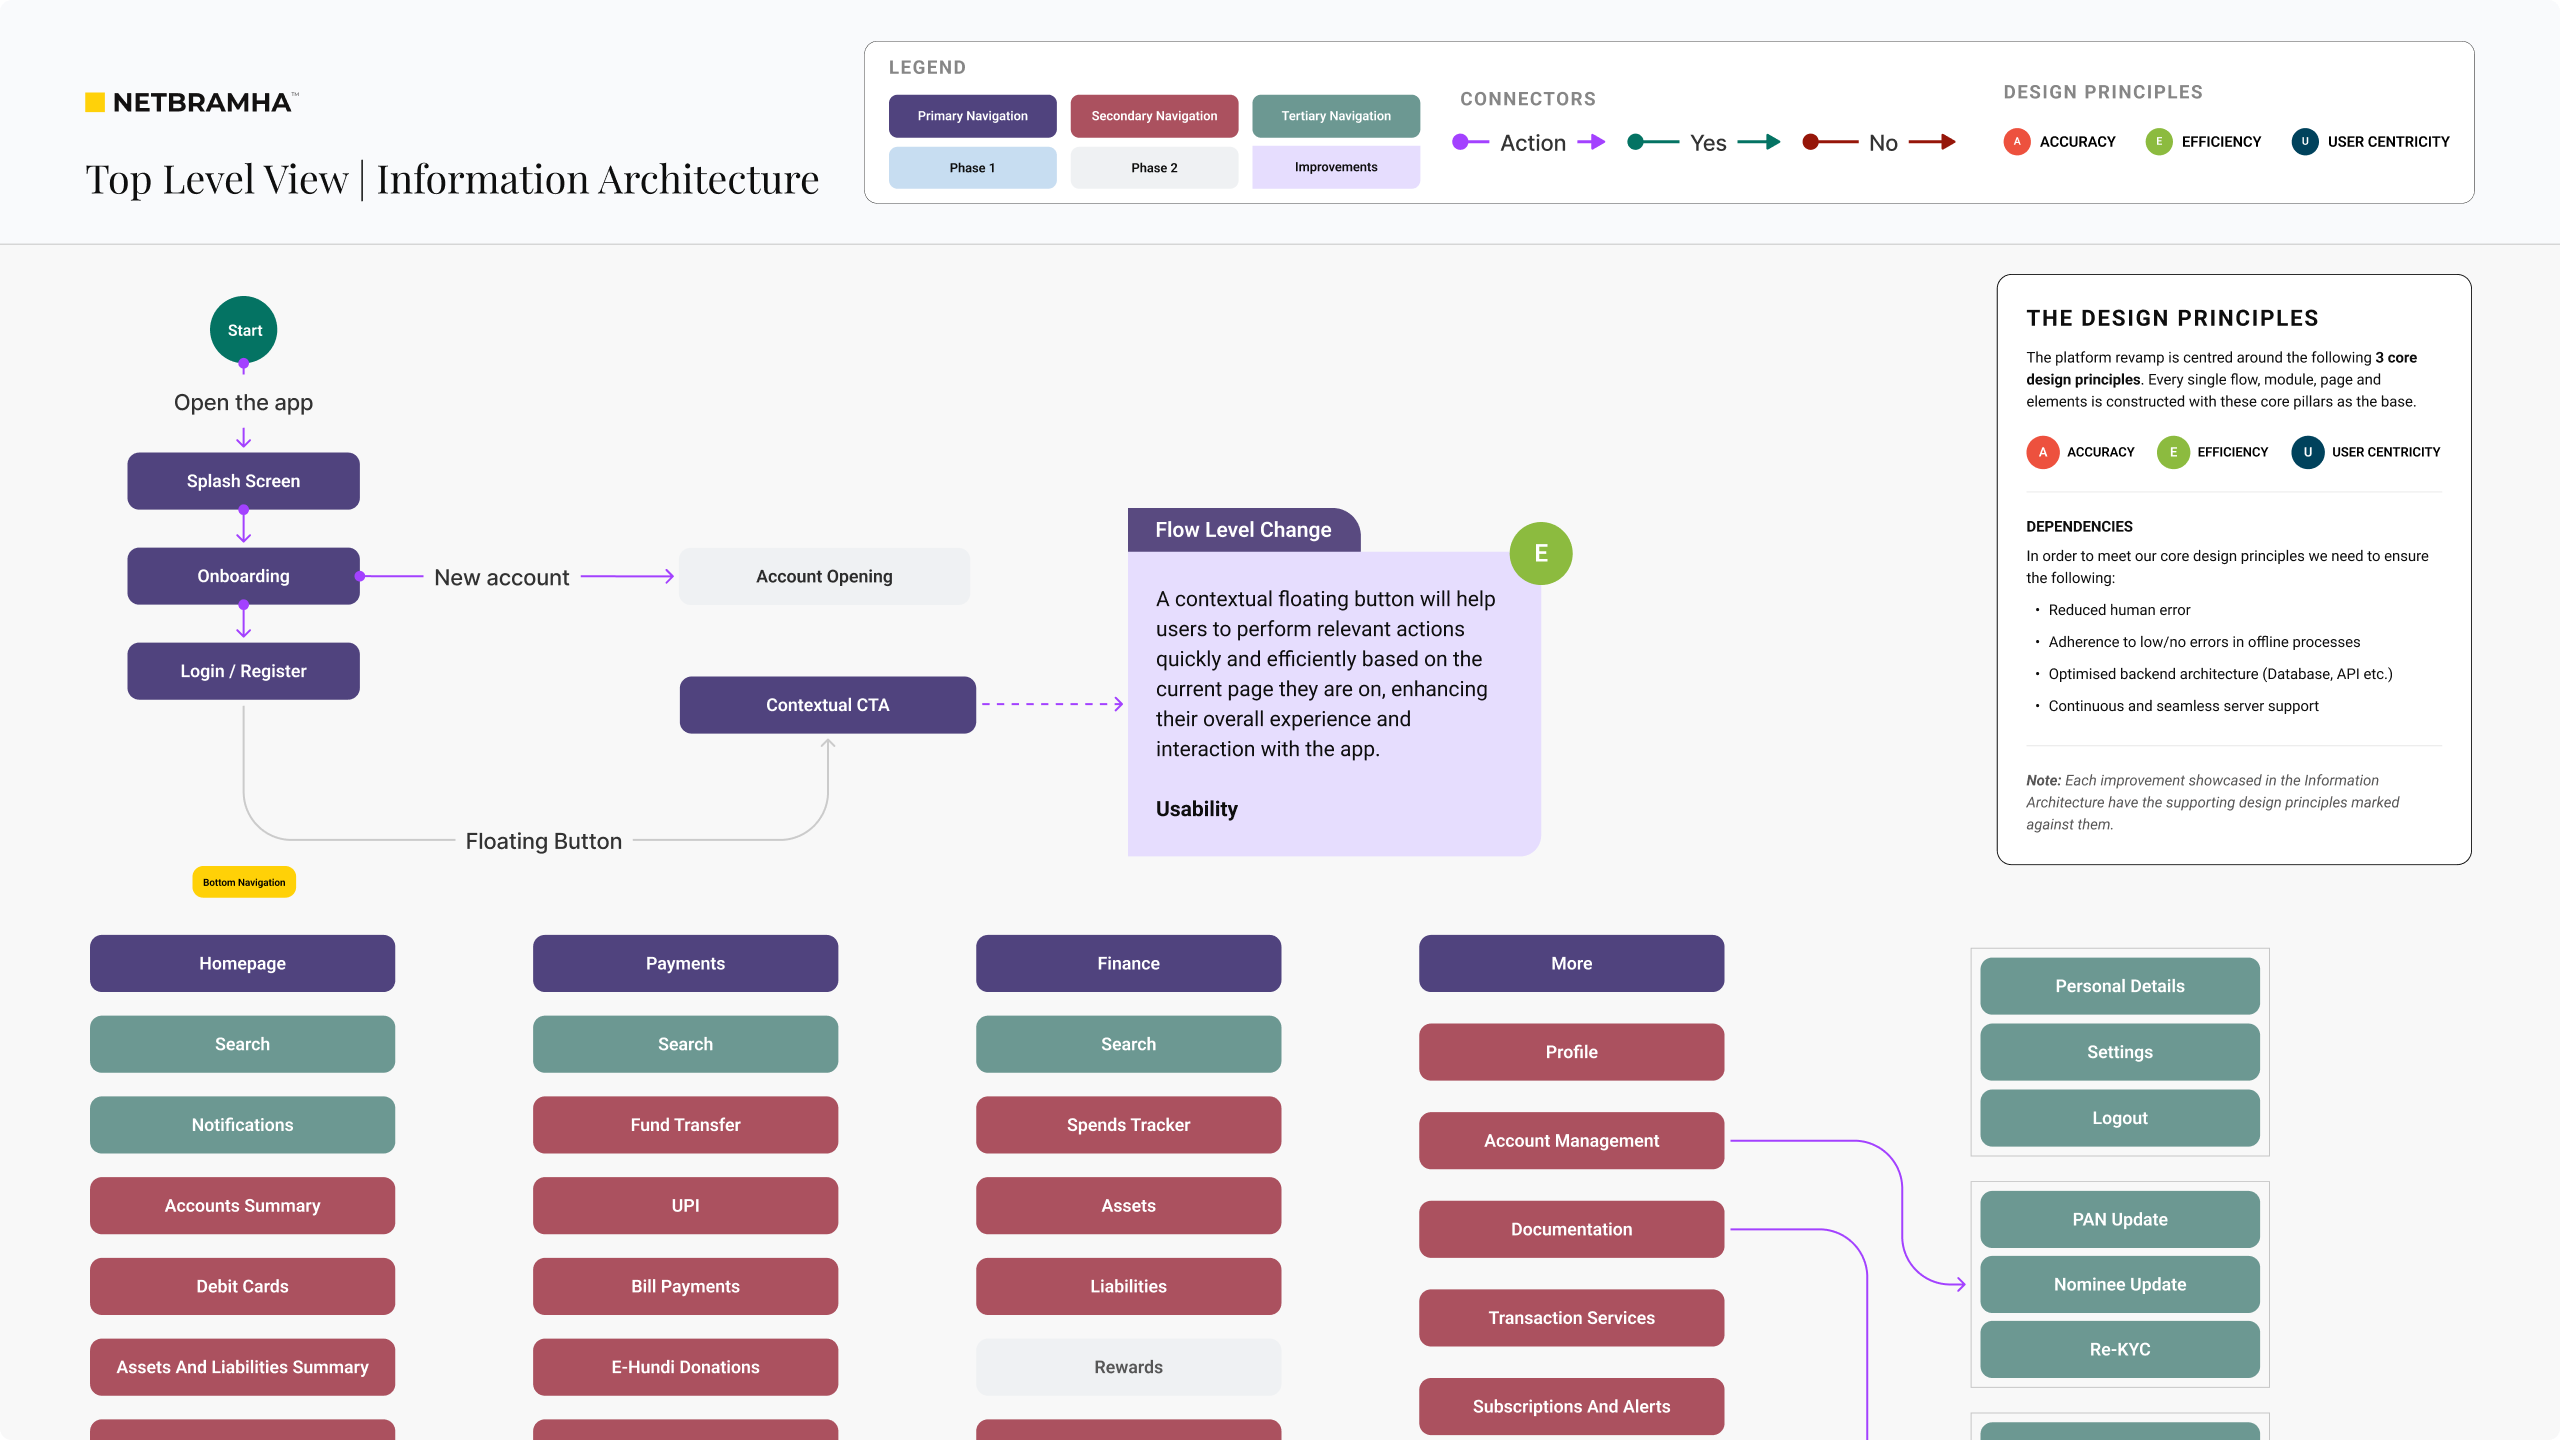
Task: Click the Profile block
Action: [x=1571, y=1052]
